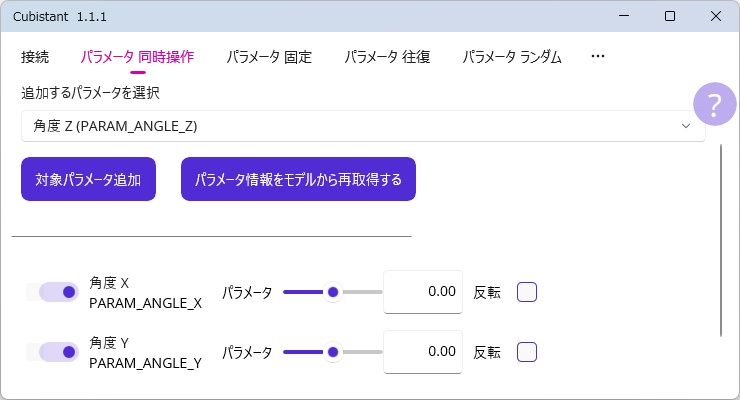Check the 反転 checkbox for PARAM_ANGLE_X
740x400 pixels.
pyautogui.click(x=527, y=292)
